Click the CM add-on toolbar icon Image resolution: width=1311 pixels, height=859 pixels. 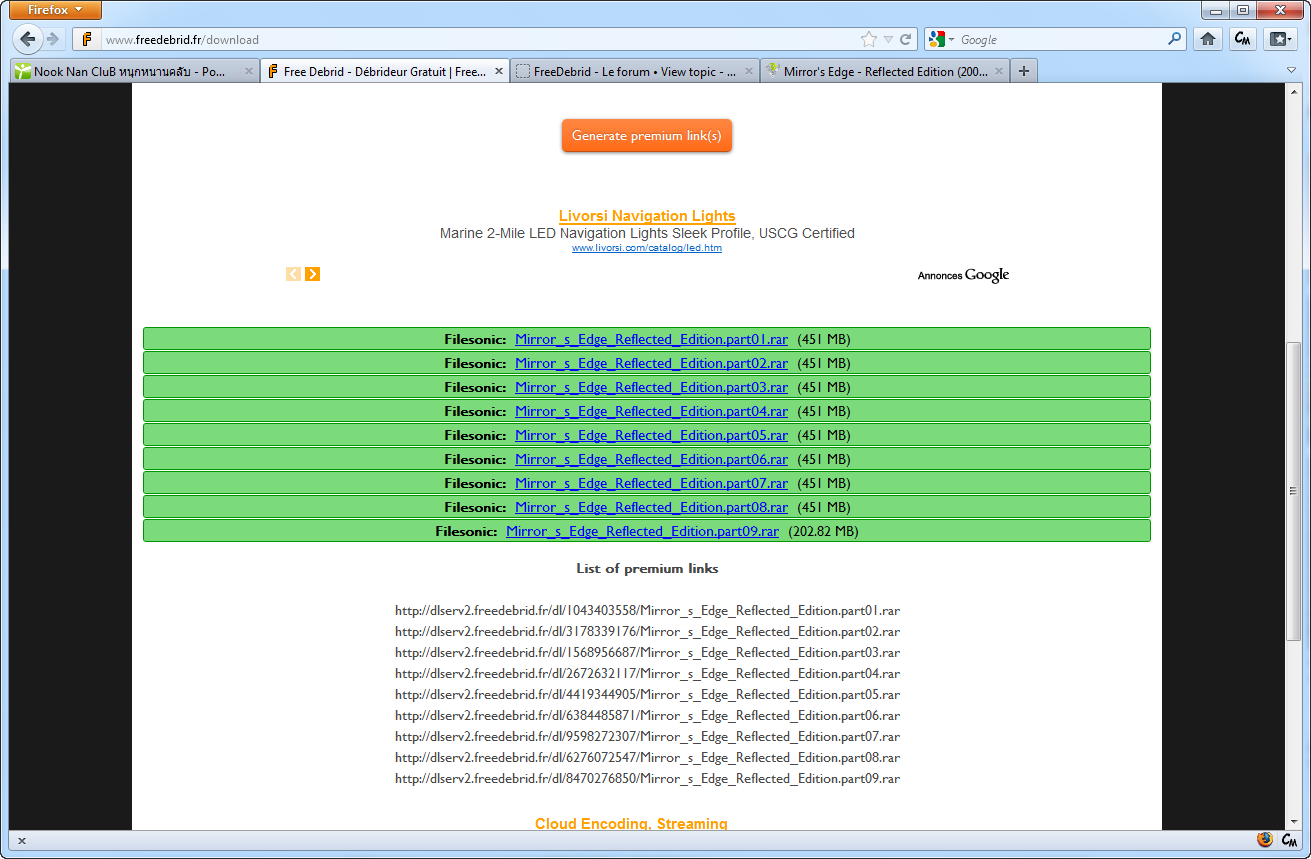pos(1243,39)
